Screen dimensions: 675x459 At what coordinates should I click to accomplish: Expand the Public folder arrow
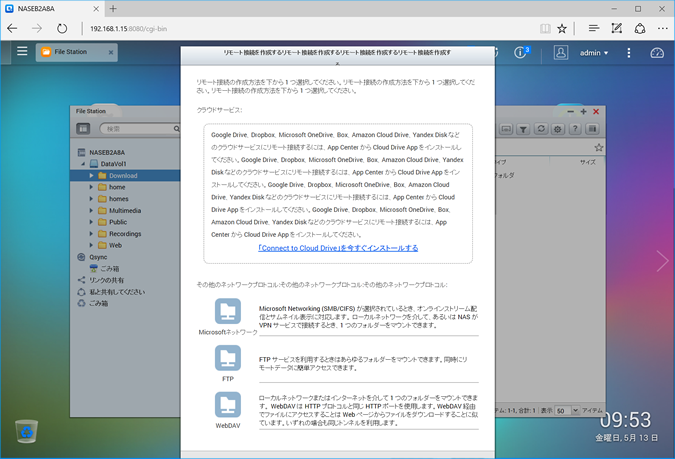(91, 222)
